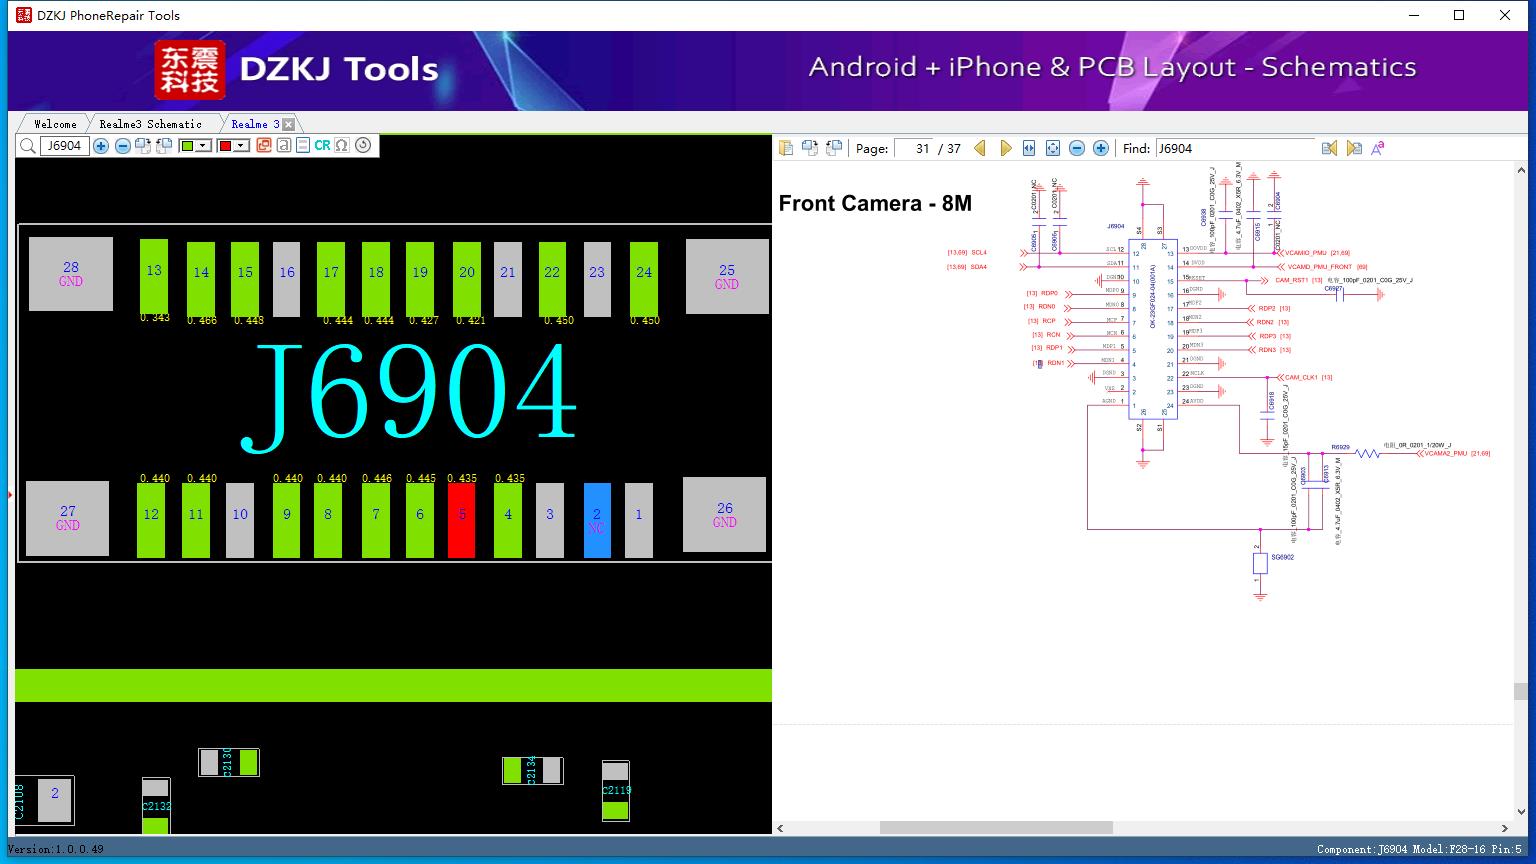This screenshot has height=864, width=1536.
Task: Toggle the CR capacitor/resistor display
Action: coord(322,145)
